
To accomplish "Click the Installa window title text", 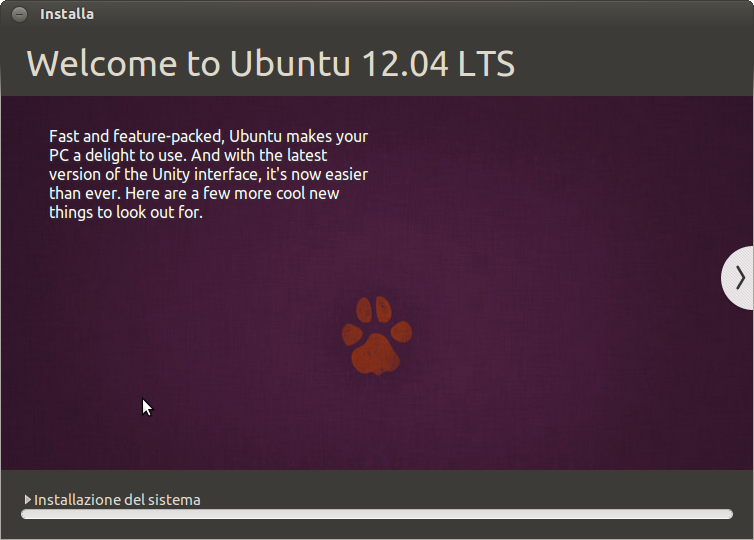I will [x=67, y=14].
